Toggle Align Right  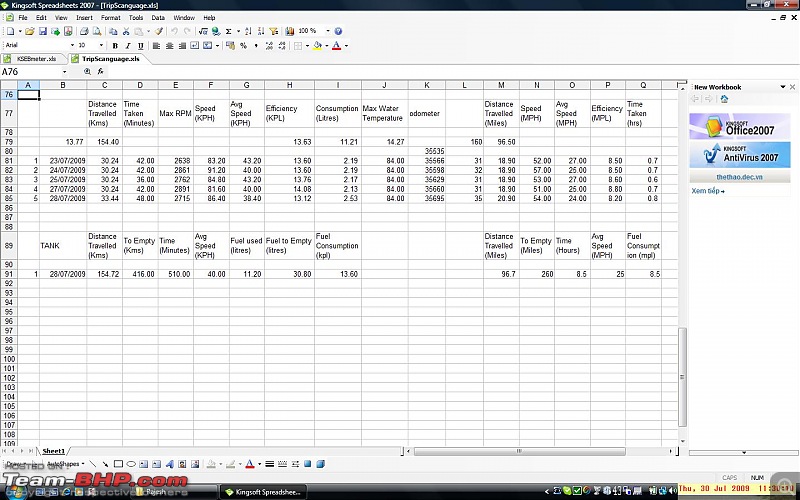[182, 46]
